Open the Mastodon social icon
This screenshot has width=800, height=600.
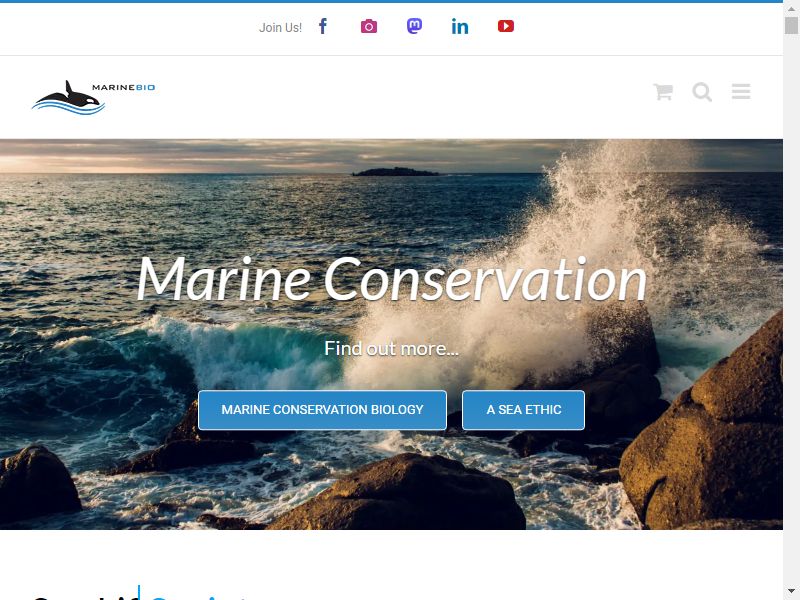coord(414,26)
